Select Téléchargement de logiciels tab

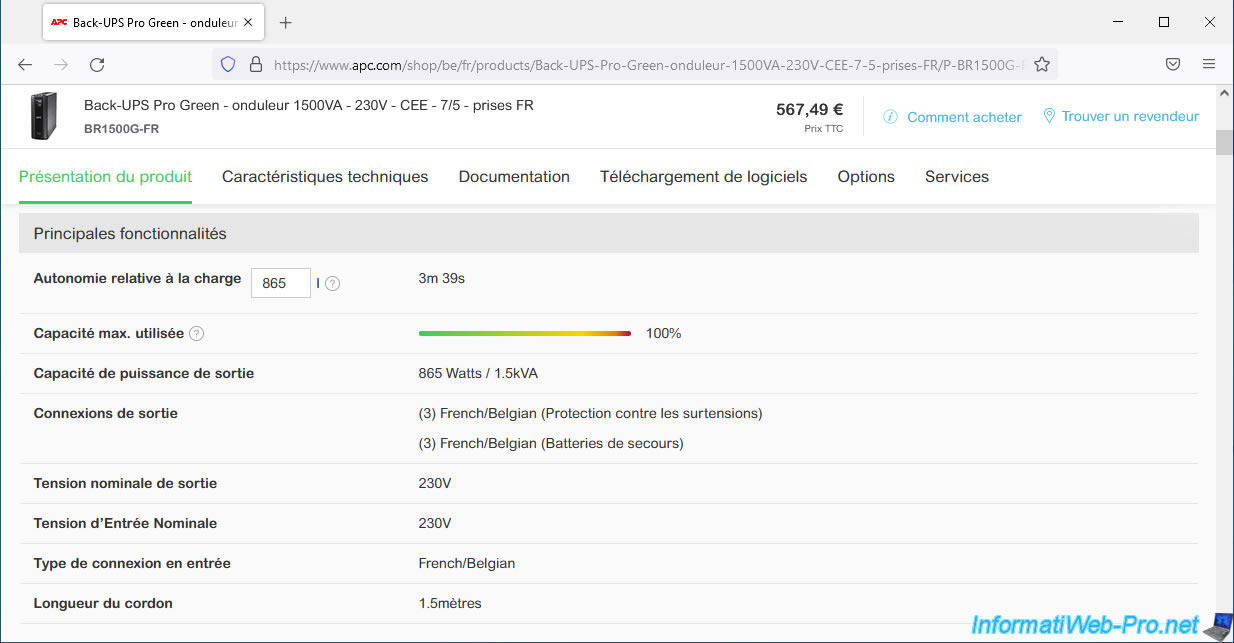(703, 177)
